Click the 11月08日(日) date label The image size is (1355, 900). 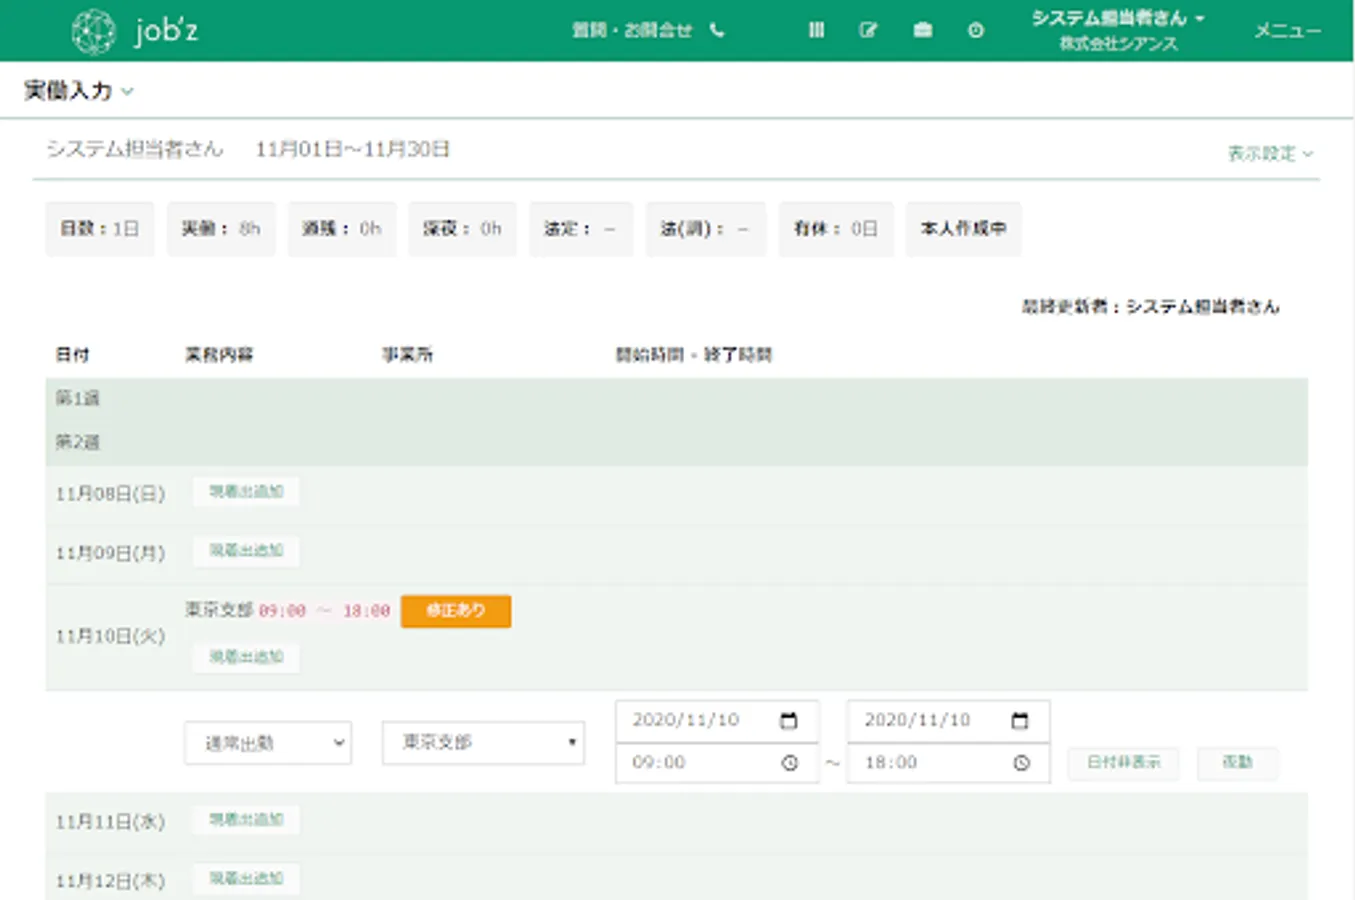coord(110,494)
